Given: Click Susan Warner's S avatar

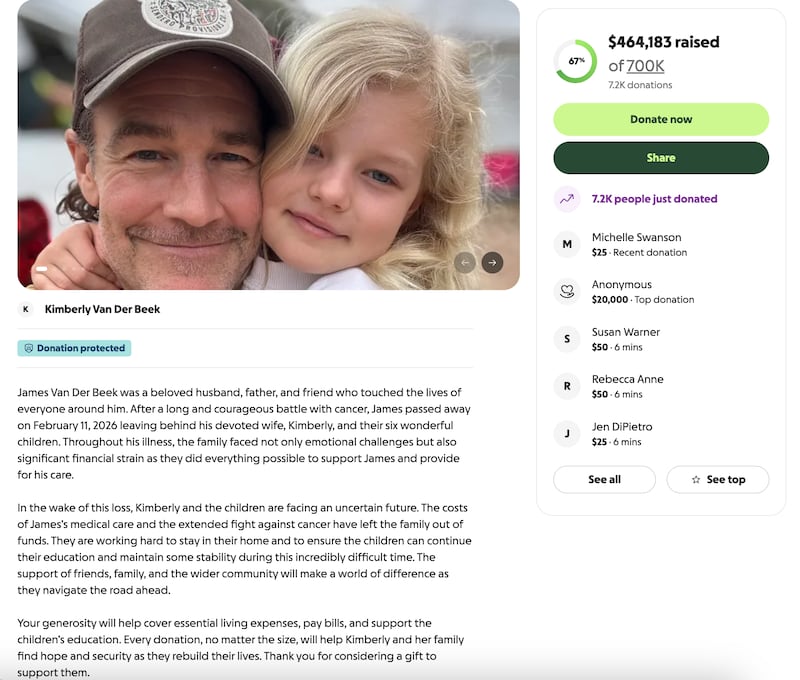Looking at the screenshot, I should [x=567, y=339].
